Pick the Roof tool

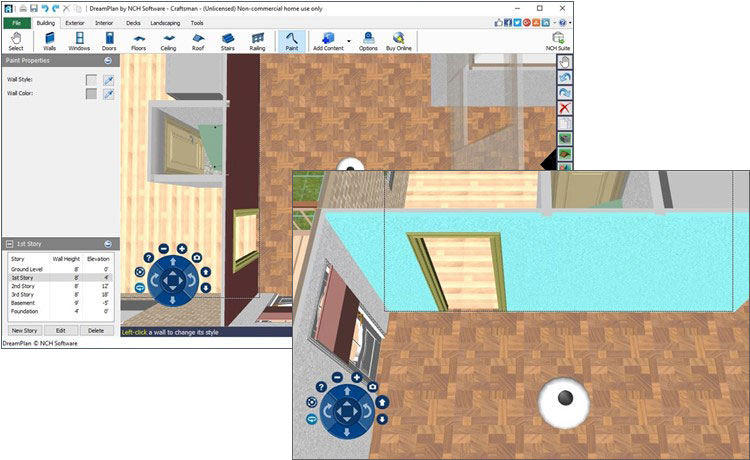click(x=198, y=40)
